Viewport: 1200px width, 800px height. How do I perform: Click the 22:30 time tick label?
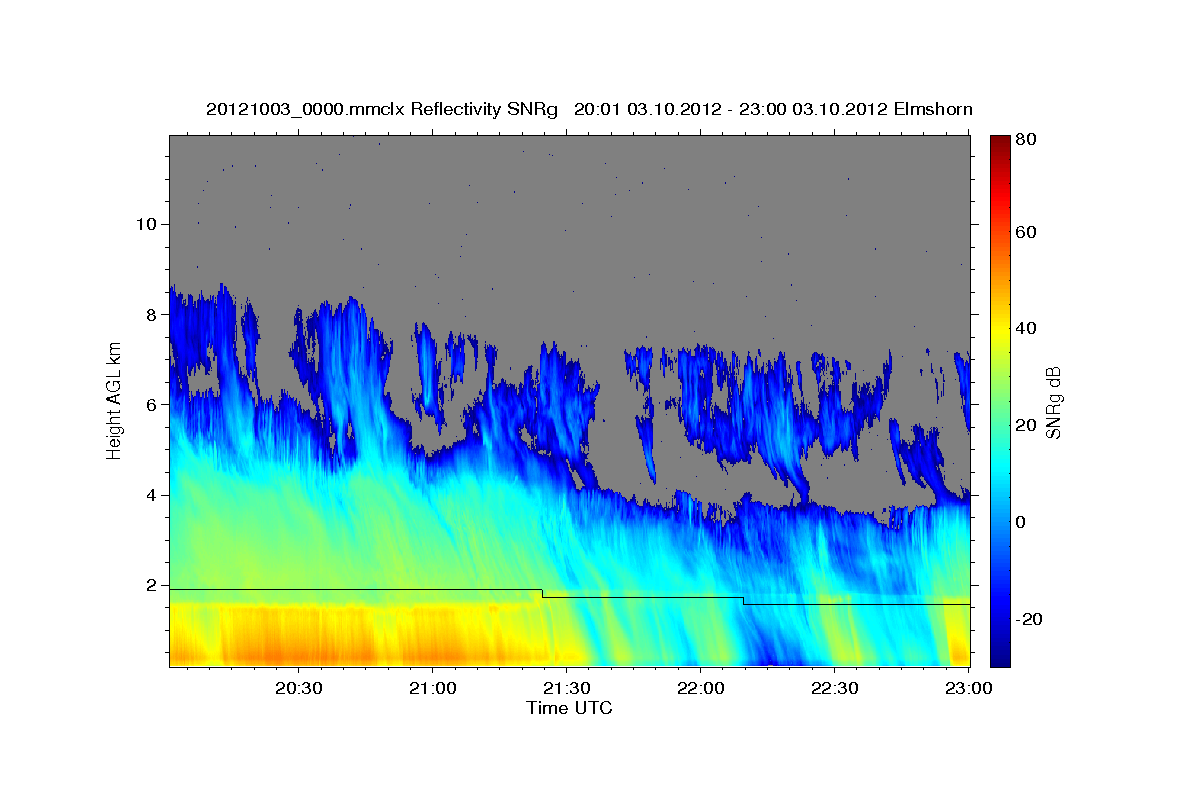(x=834, y=689)
